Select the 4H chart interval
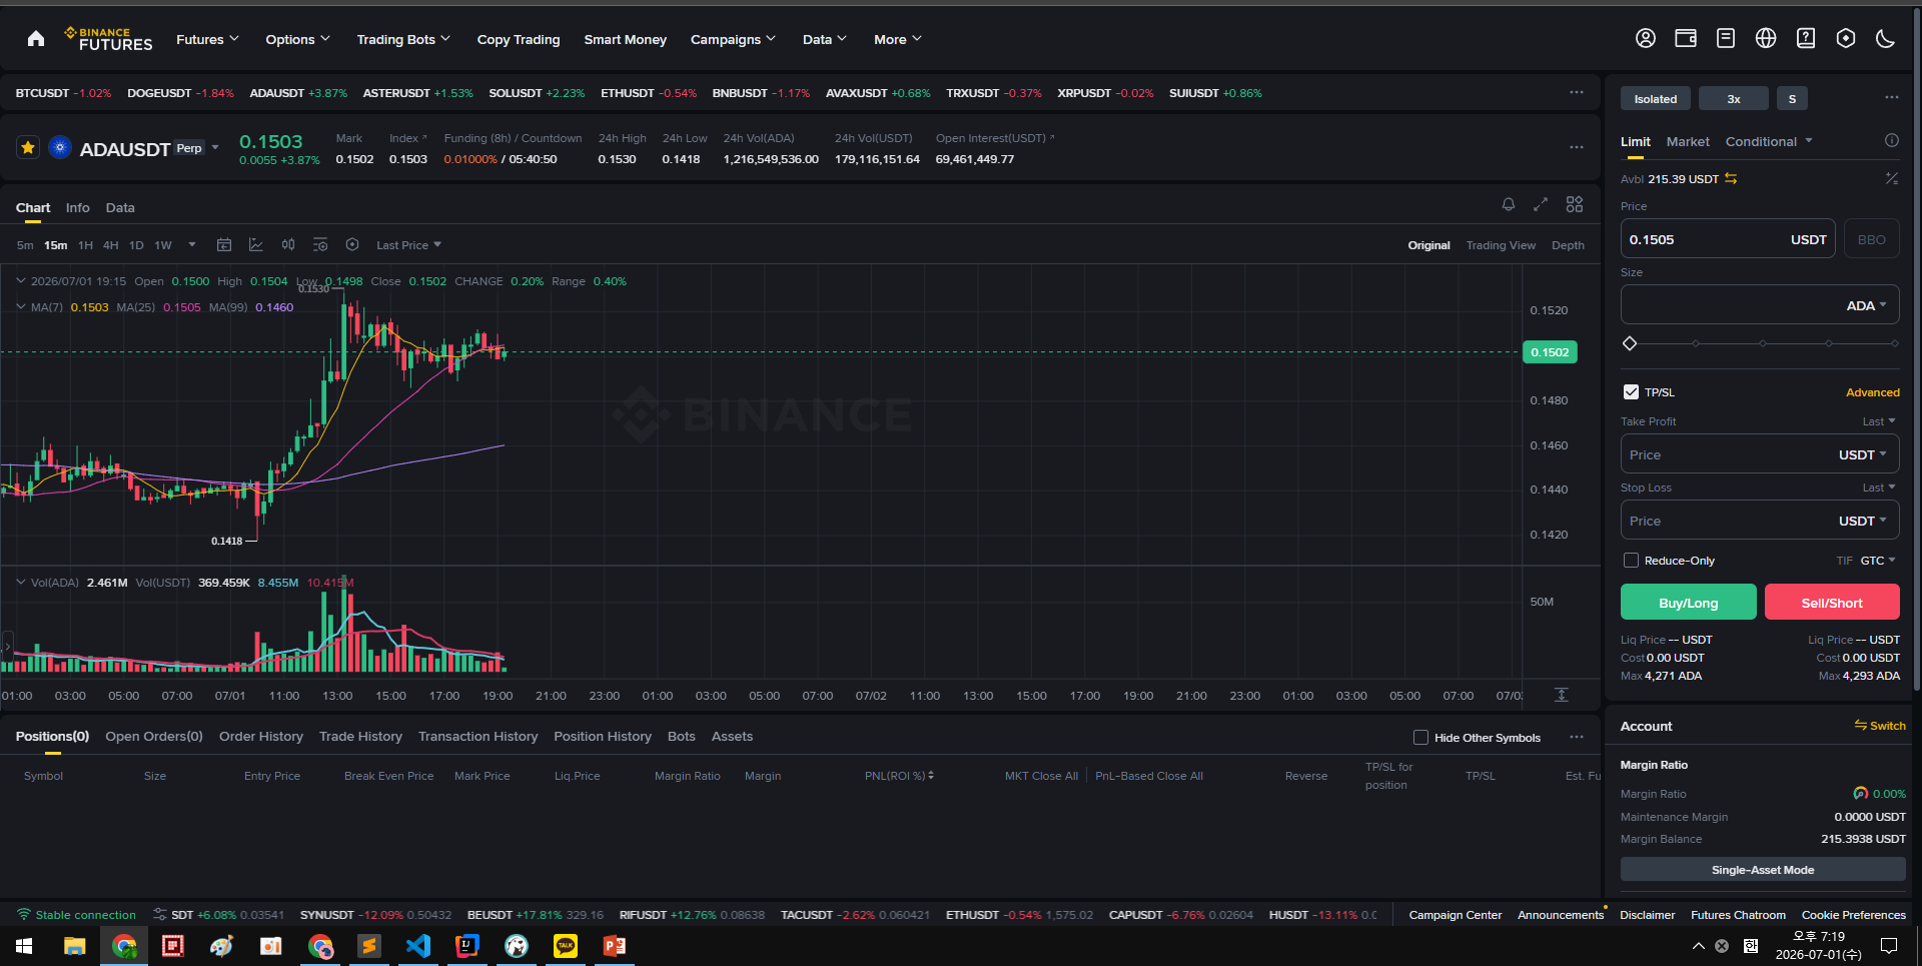 tap(110, 245)
